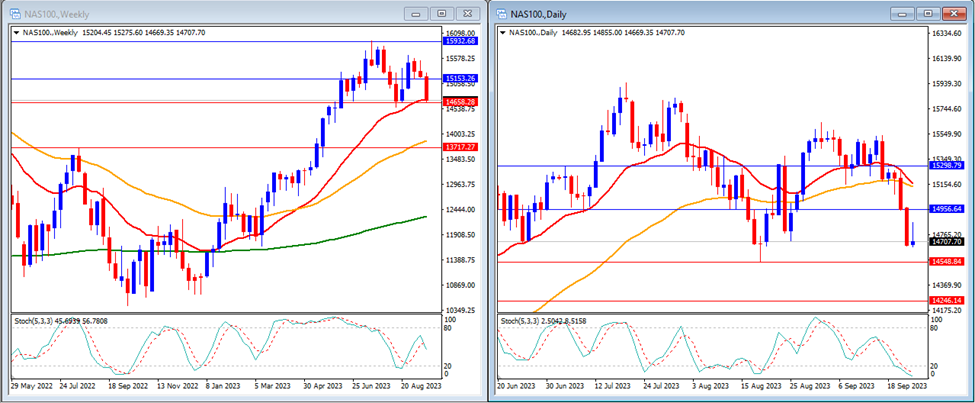Click the 15549.90 value on Daily price scale
The height and width of the screenshot is (403, 975).
click(x=946, y=134)
